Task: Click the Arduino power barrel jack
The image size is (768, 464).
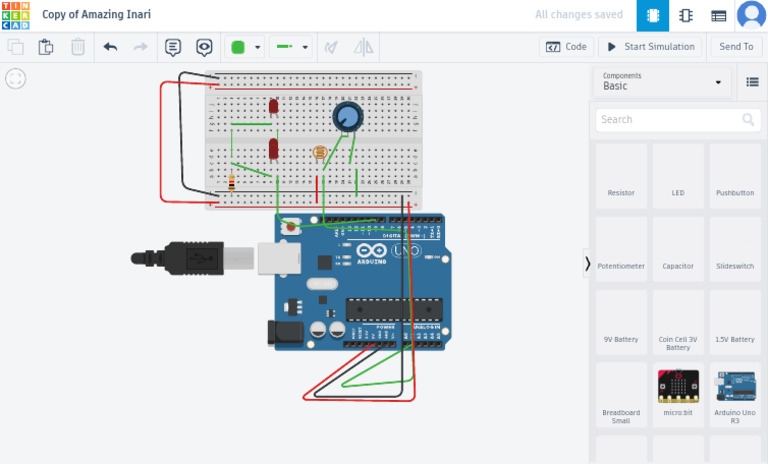Action: (x=286, y=333)
